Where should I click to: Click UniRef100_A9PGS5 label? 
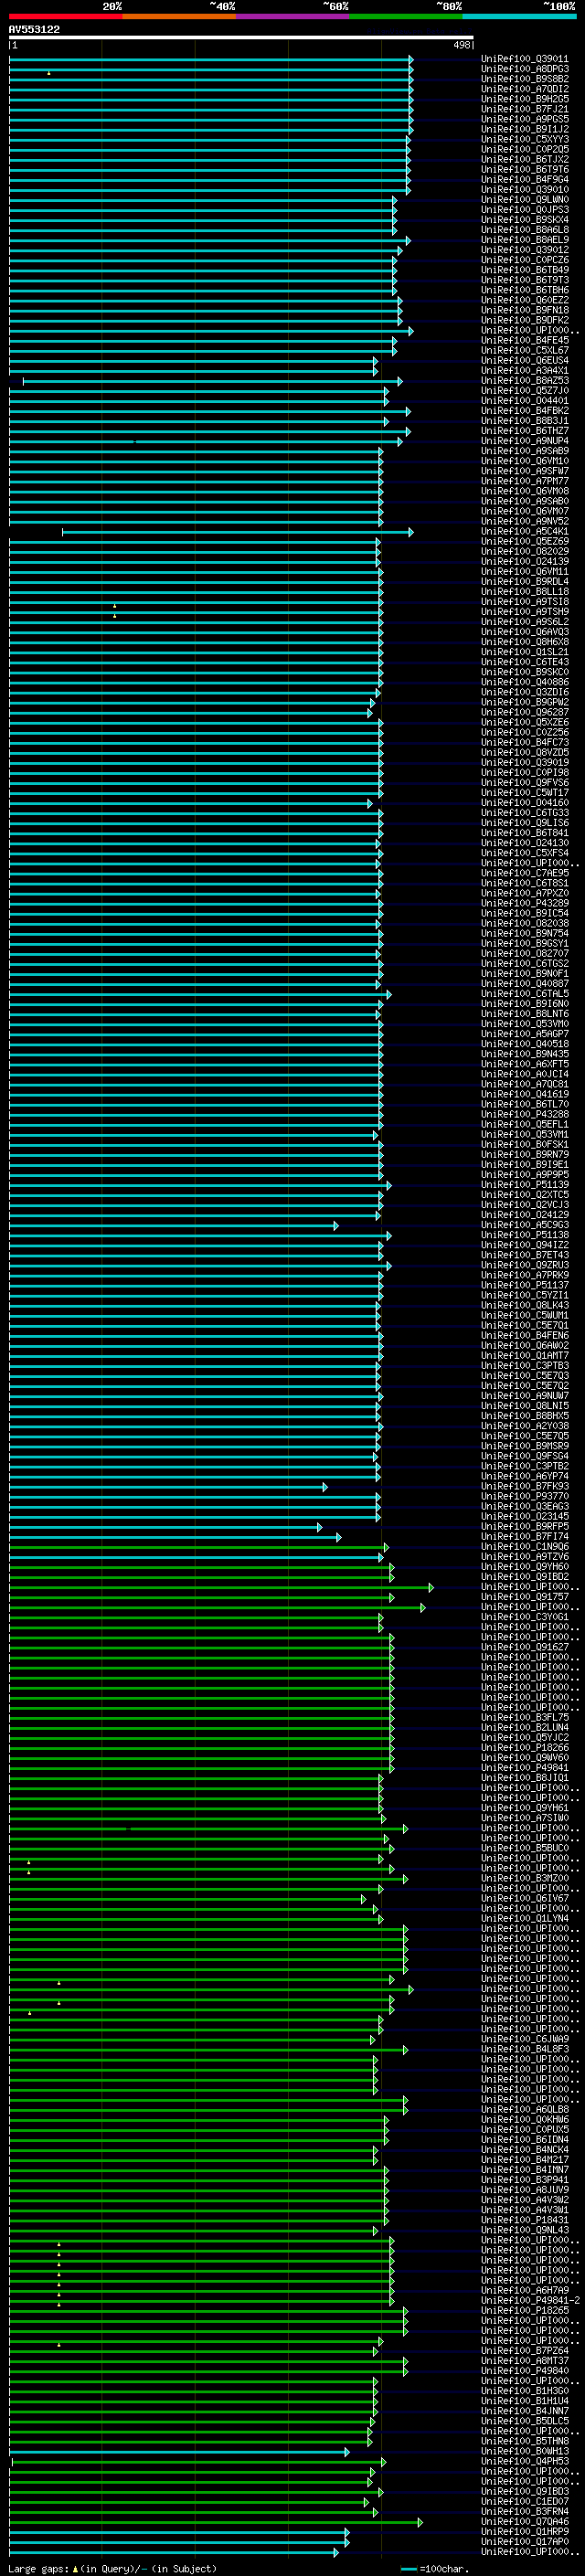pyautogui.click(x=525, y=119)
